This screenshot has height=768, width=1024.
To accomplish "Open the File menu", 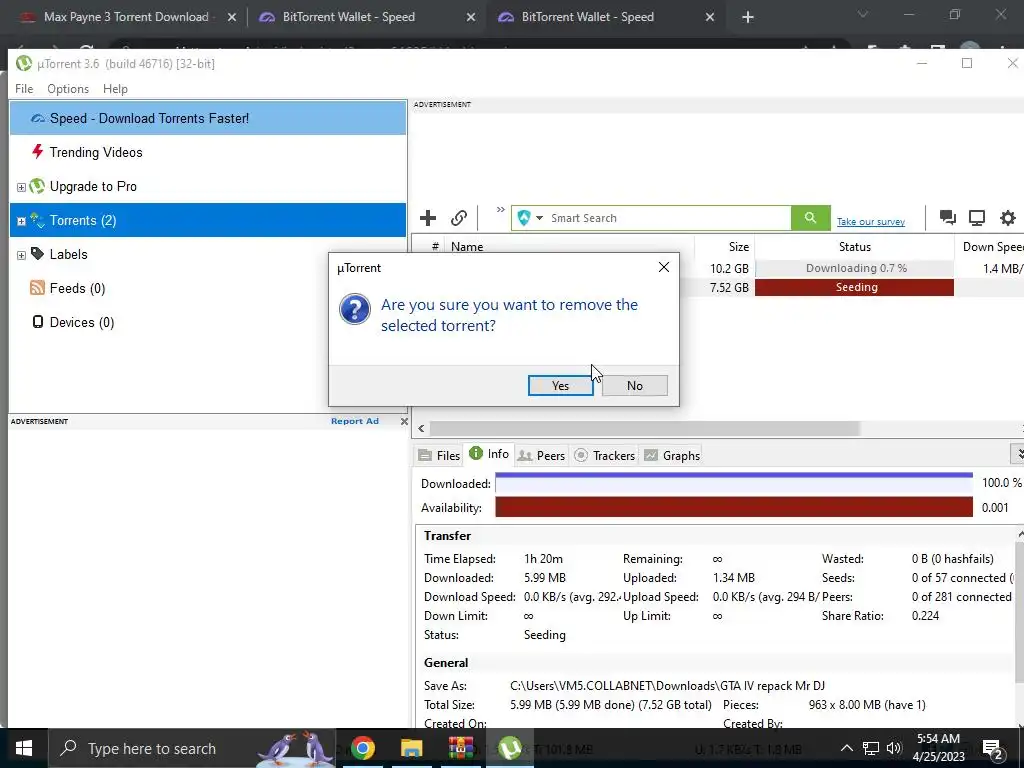I will click(x=24, y=89).
